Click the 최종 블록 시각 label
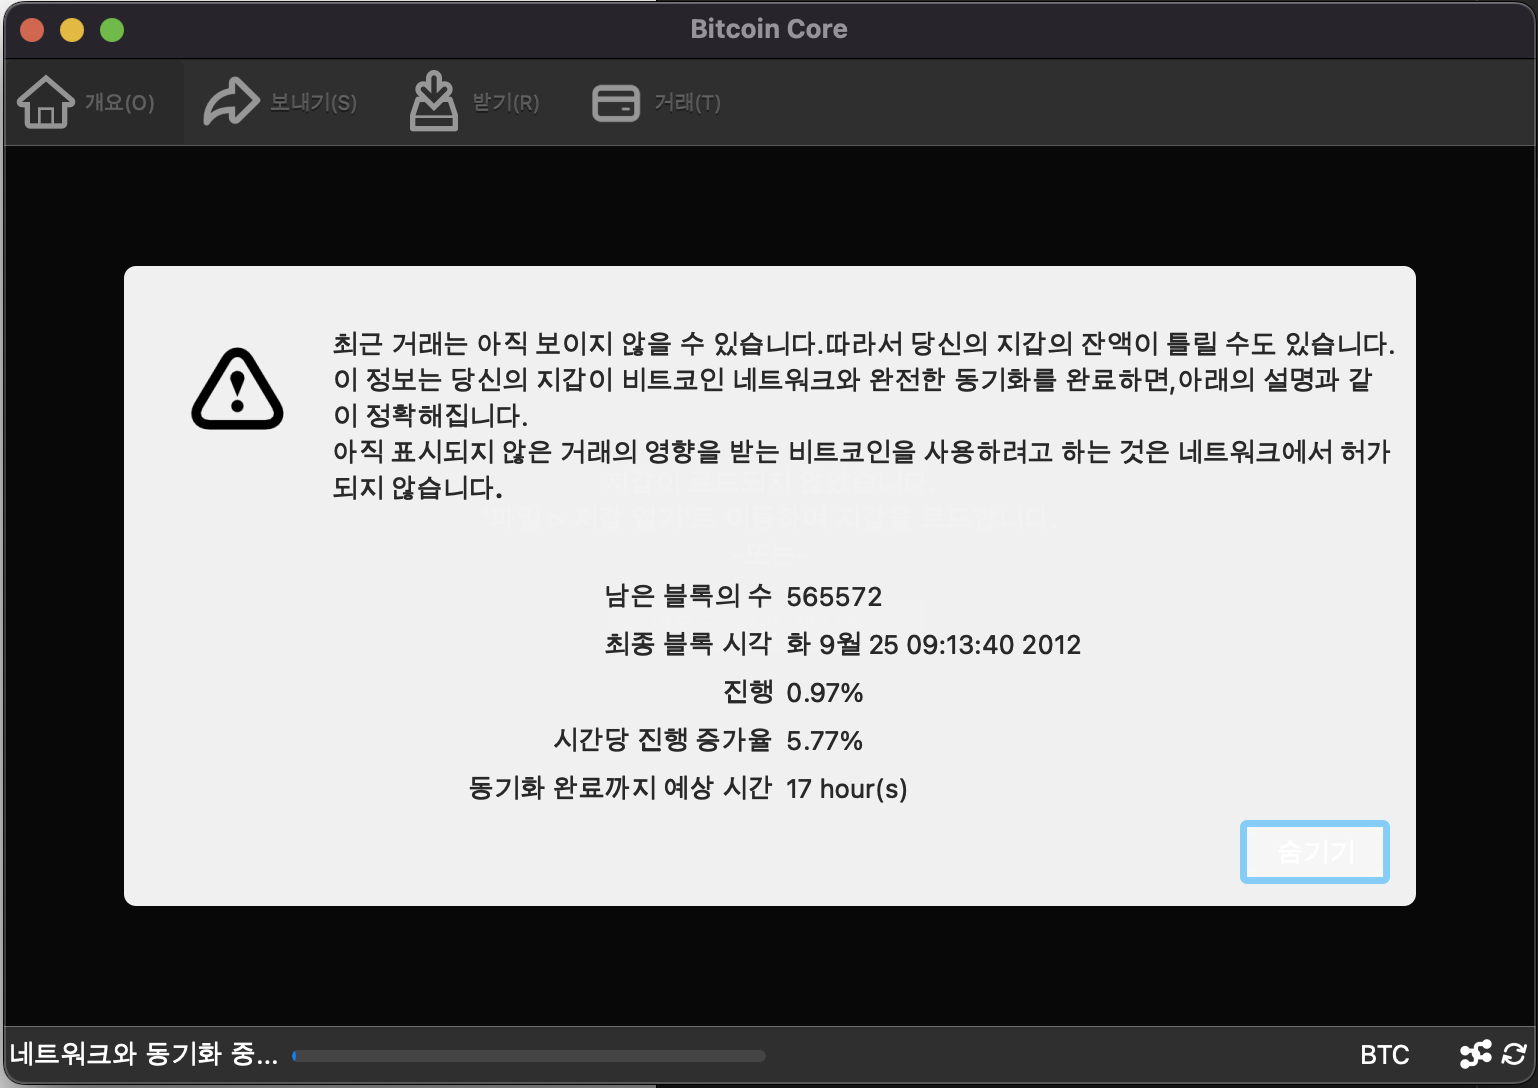Screen dimensions: 1538x1088 click(x=688, y=644)
